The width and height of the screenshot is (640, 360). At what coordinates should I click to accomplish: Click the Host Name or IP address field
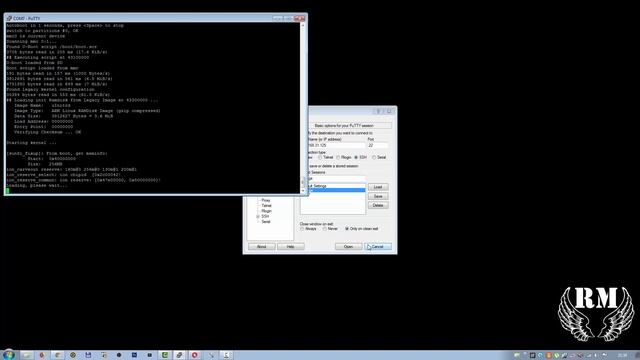tap(337, 145)
